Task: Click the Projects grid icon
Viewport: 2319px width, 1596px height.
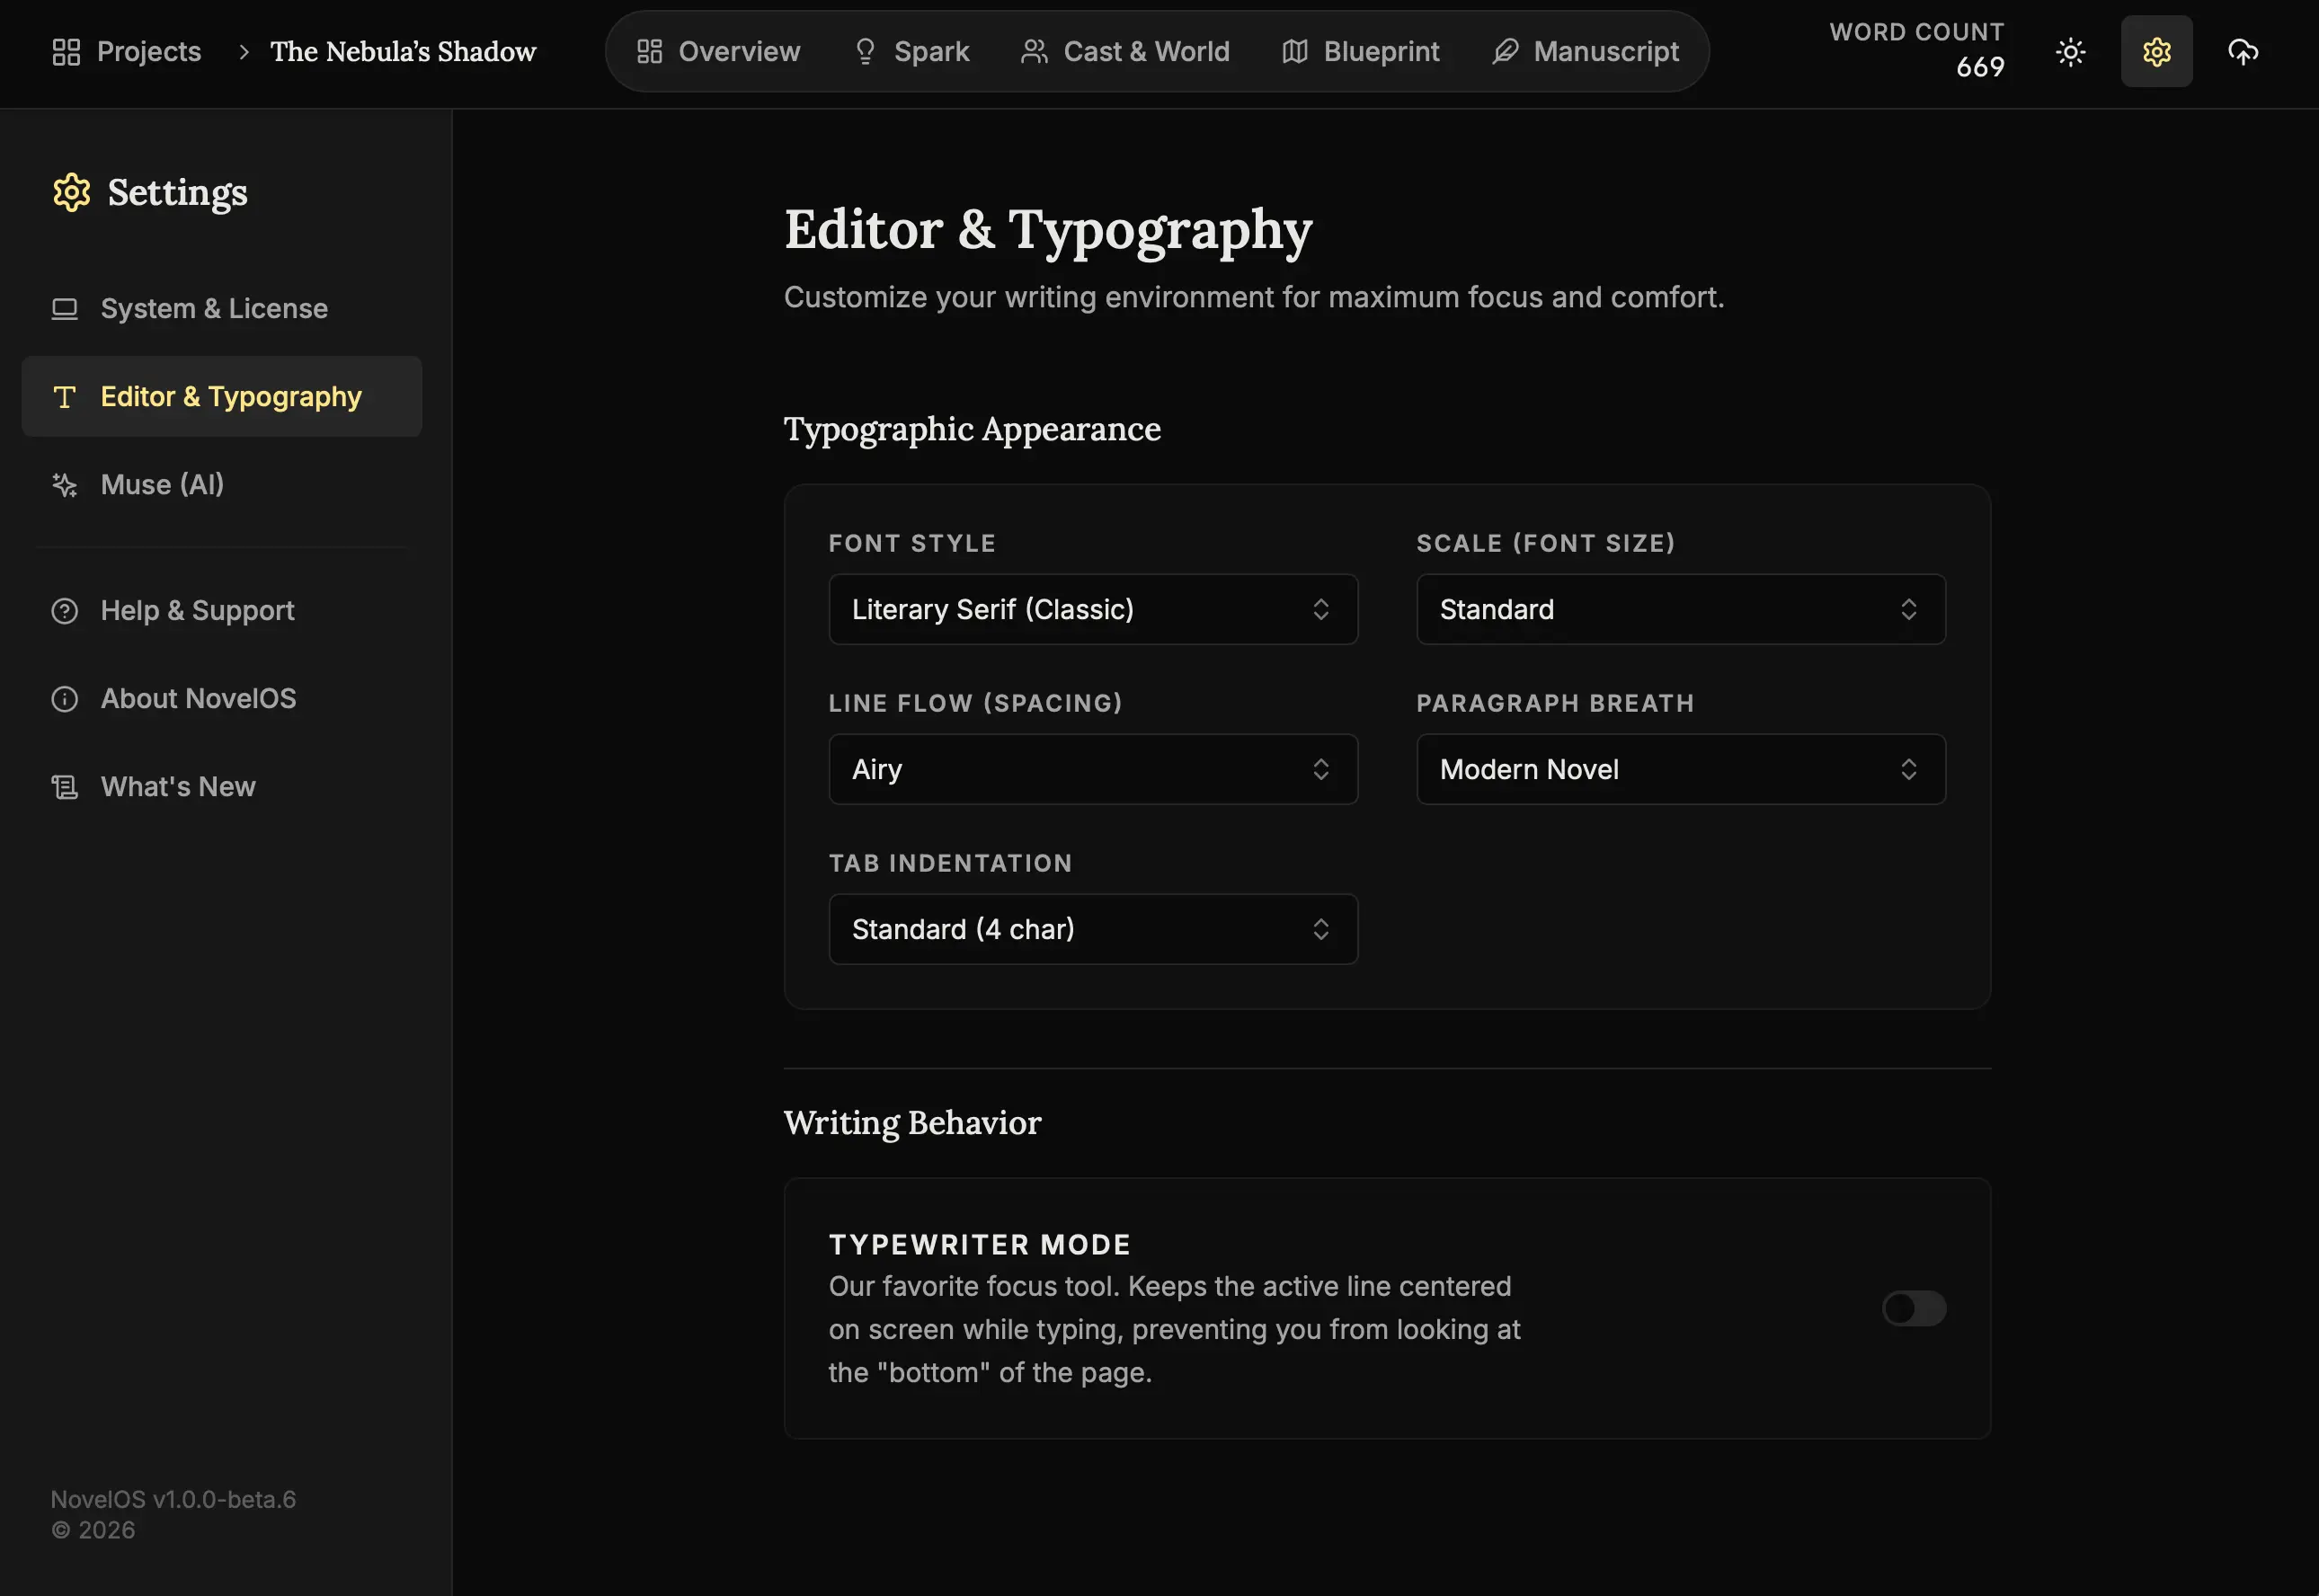Action: 66,52
